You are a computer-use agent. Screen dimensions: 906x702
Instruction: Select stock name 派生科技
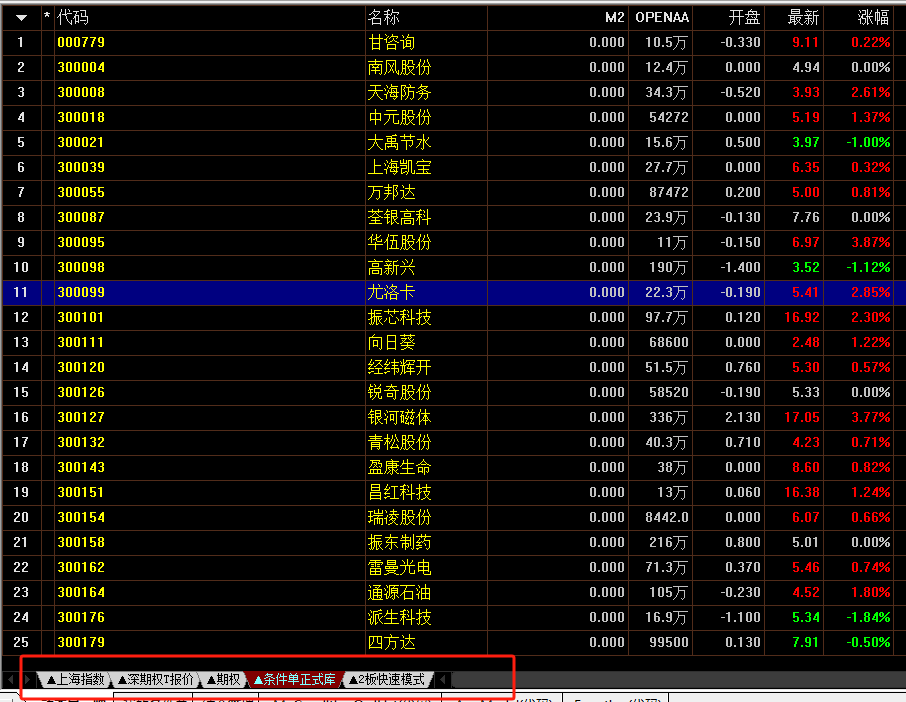point(399,617)
